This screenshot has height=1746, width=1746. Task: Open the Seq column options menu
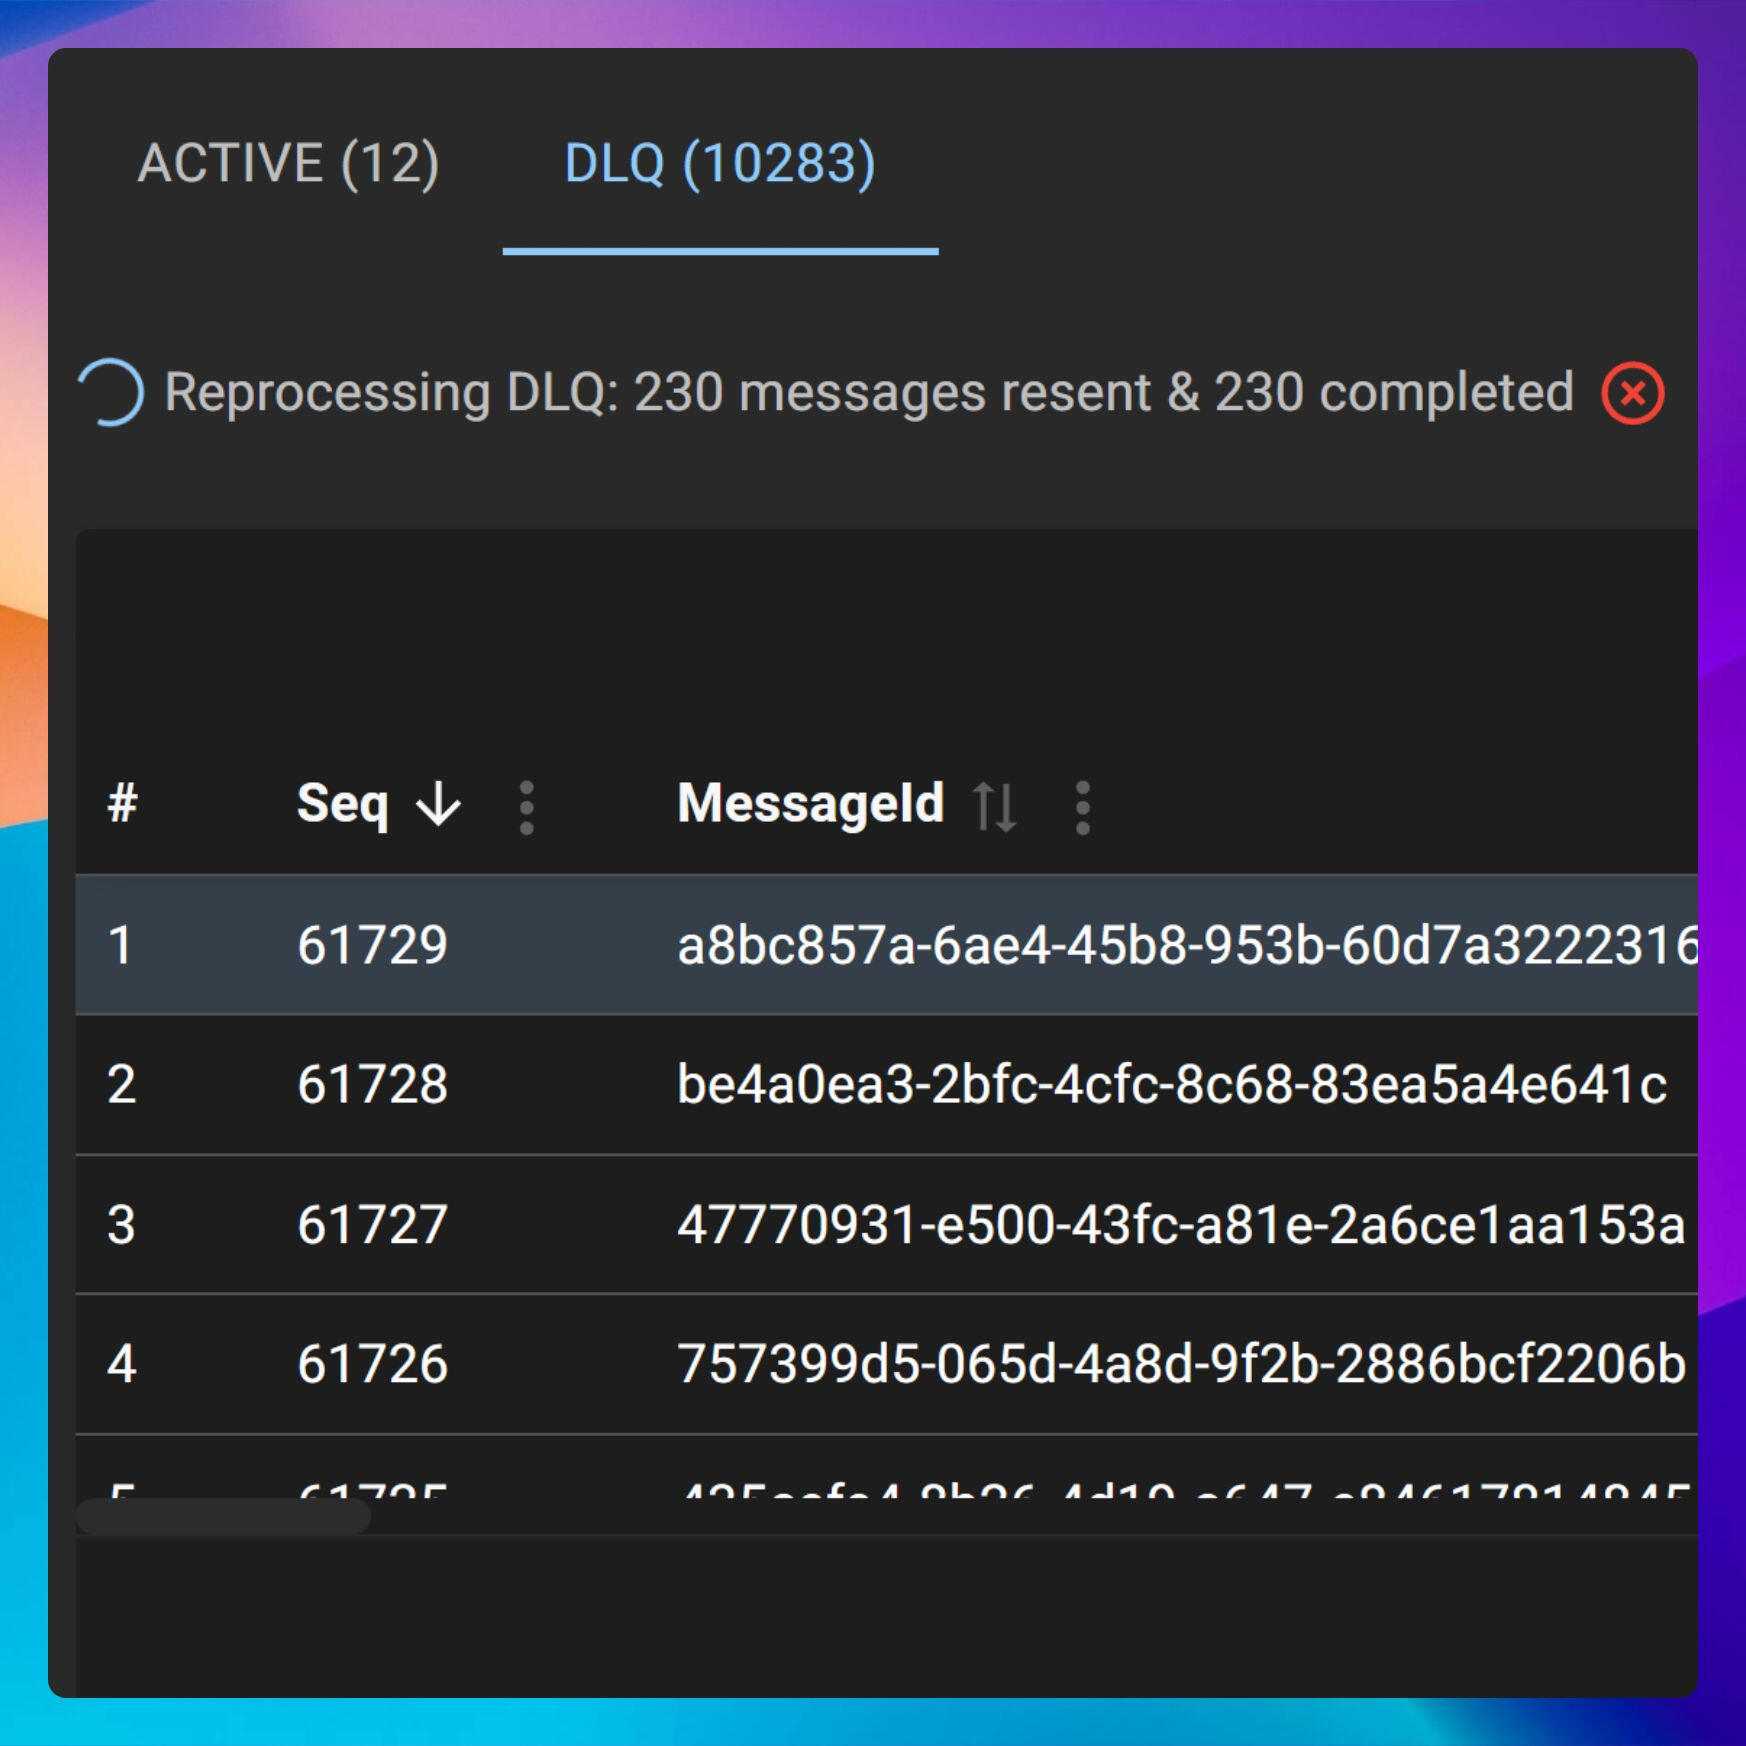[x=527, y=806]
